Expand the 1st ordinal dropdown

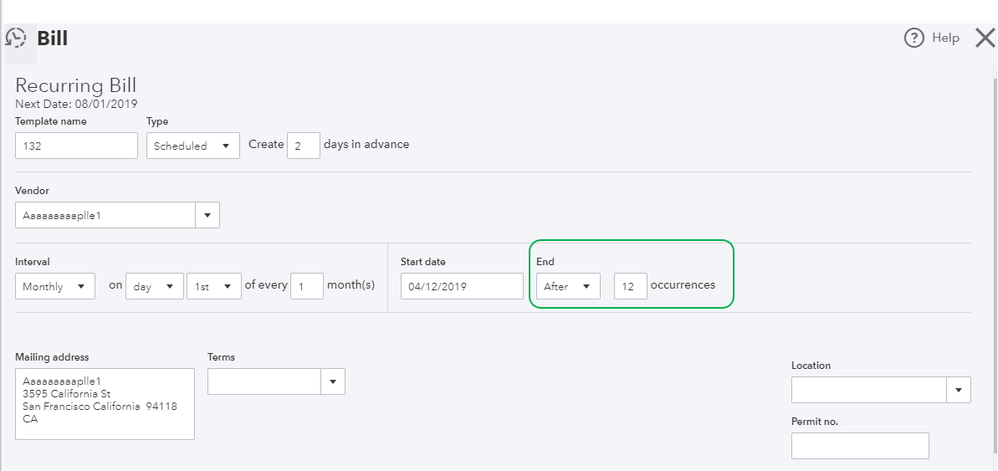click(213, 286)
